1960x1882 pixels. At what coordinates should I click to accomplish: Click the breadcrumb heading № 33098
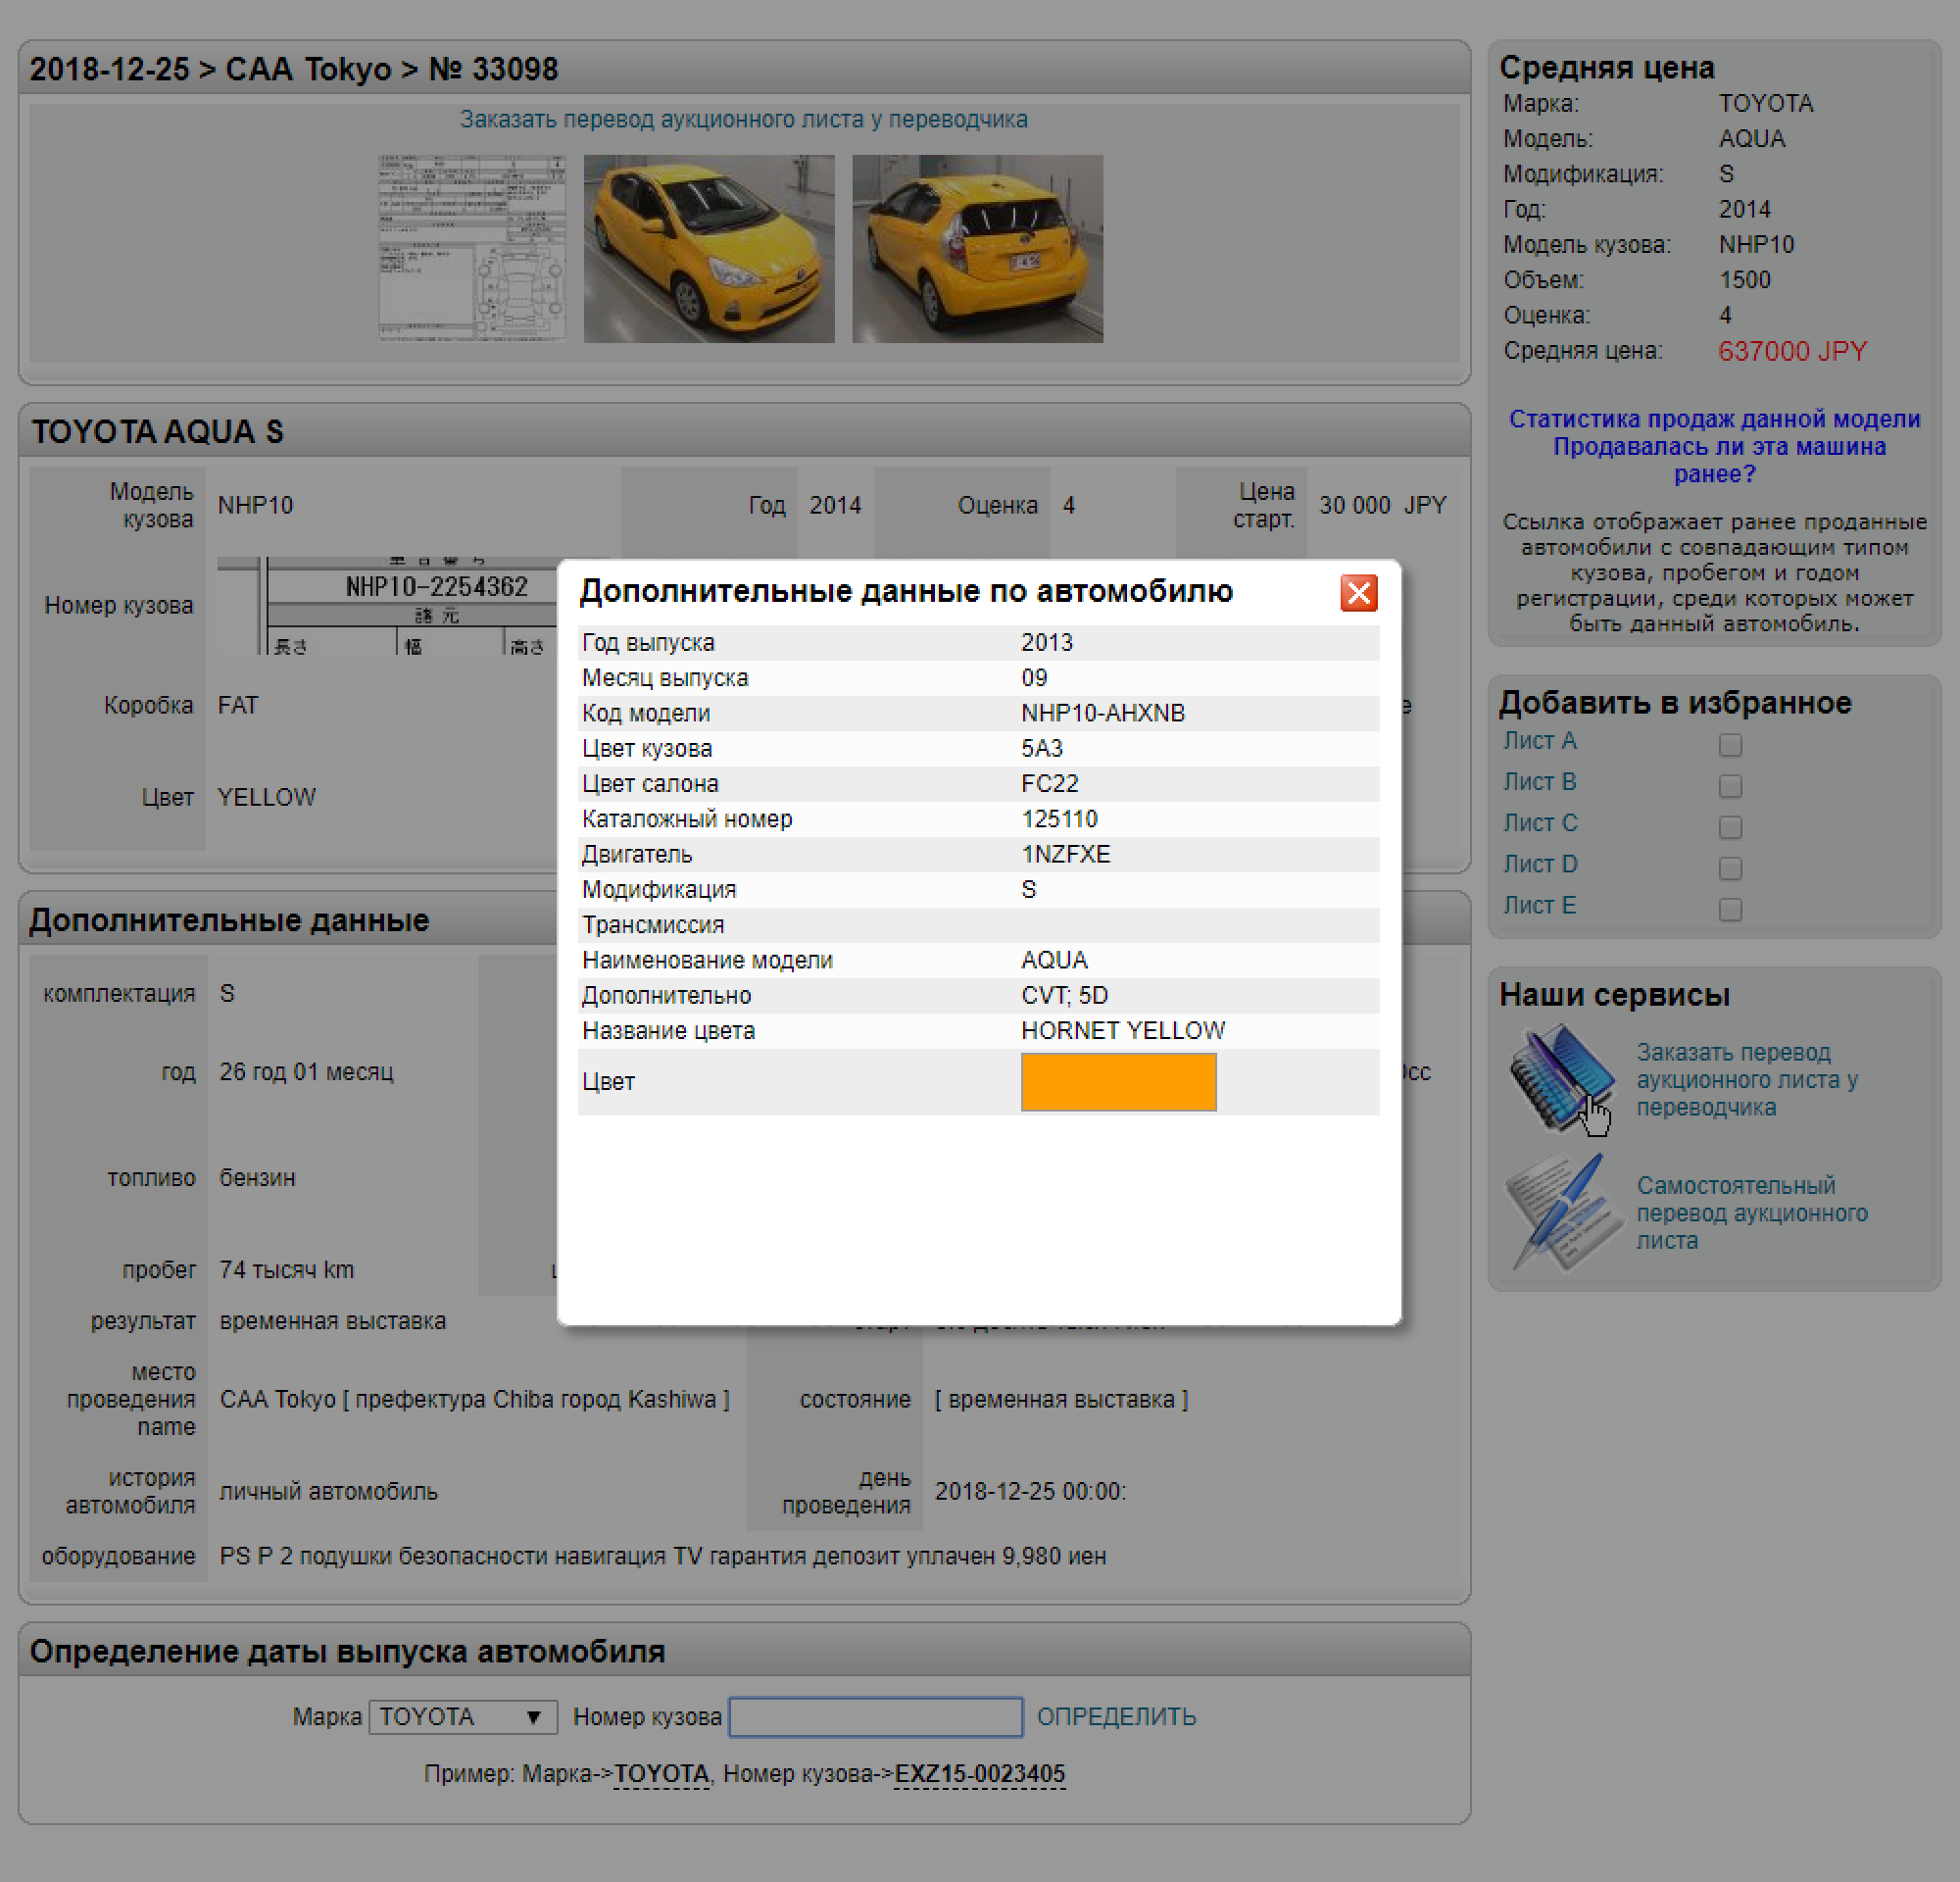tap(493, 69)
